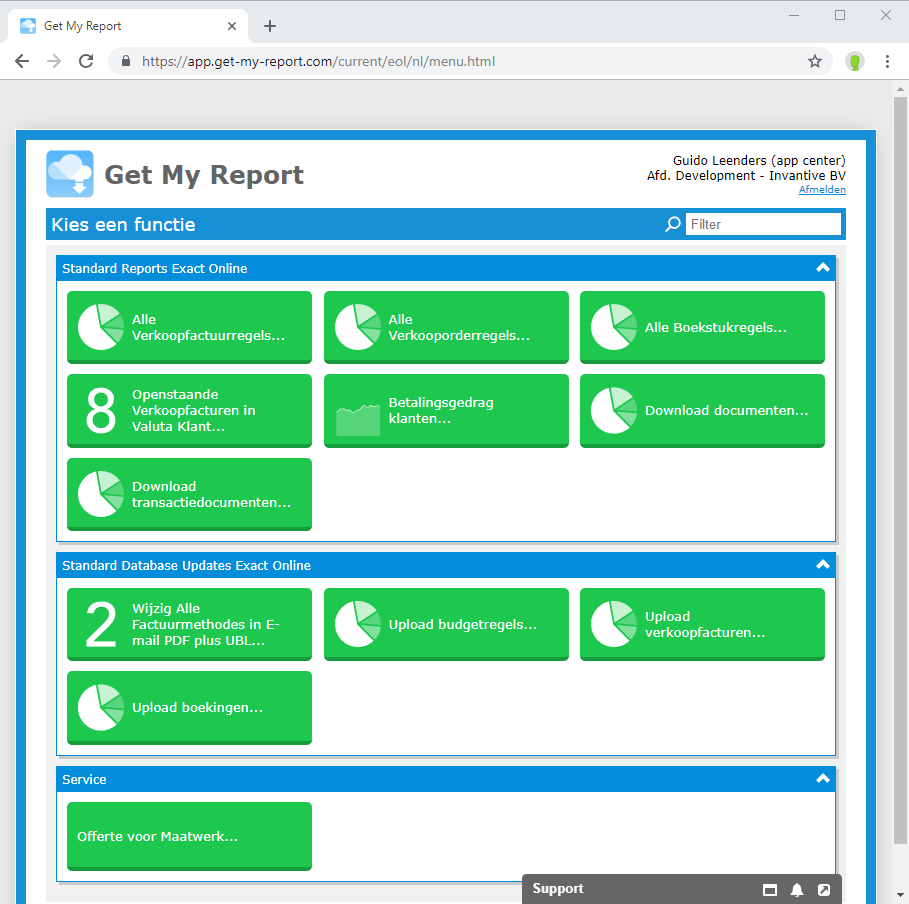The image size is (909, 904).
Task: Click the Afmelden logout link
Action: 822,190
